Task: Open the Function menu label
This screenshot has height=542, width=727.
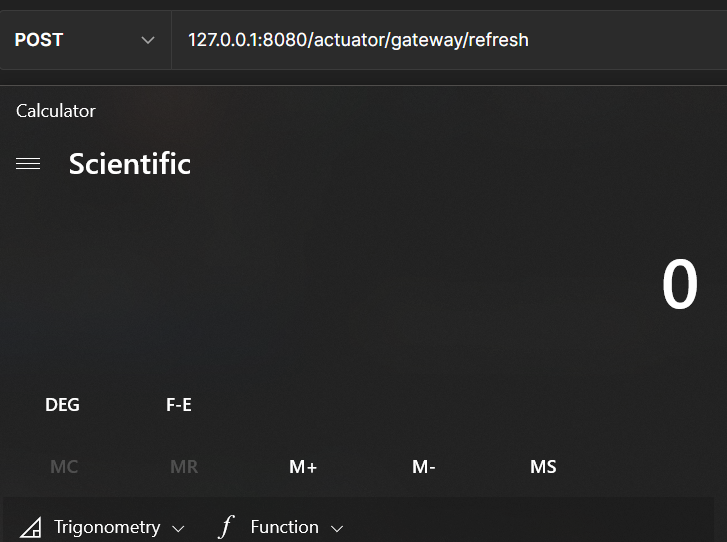Action: pos(284,527)
